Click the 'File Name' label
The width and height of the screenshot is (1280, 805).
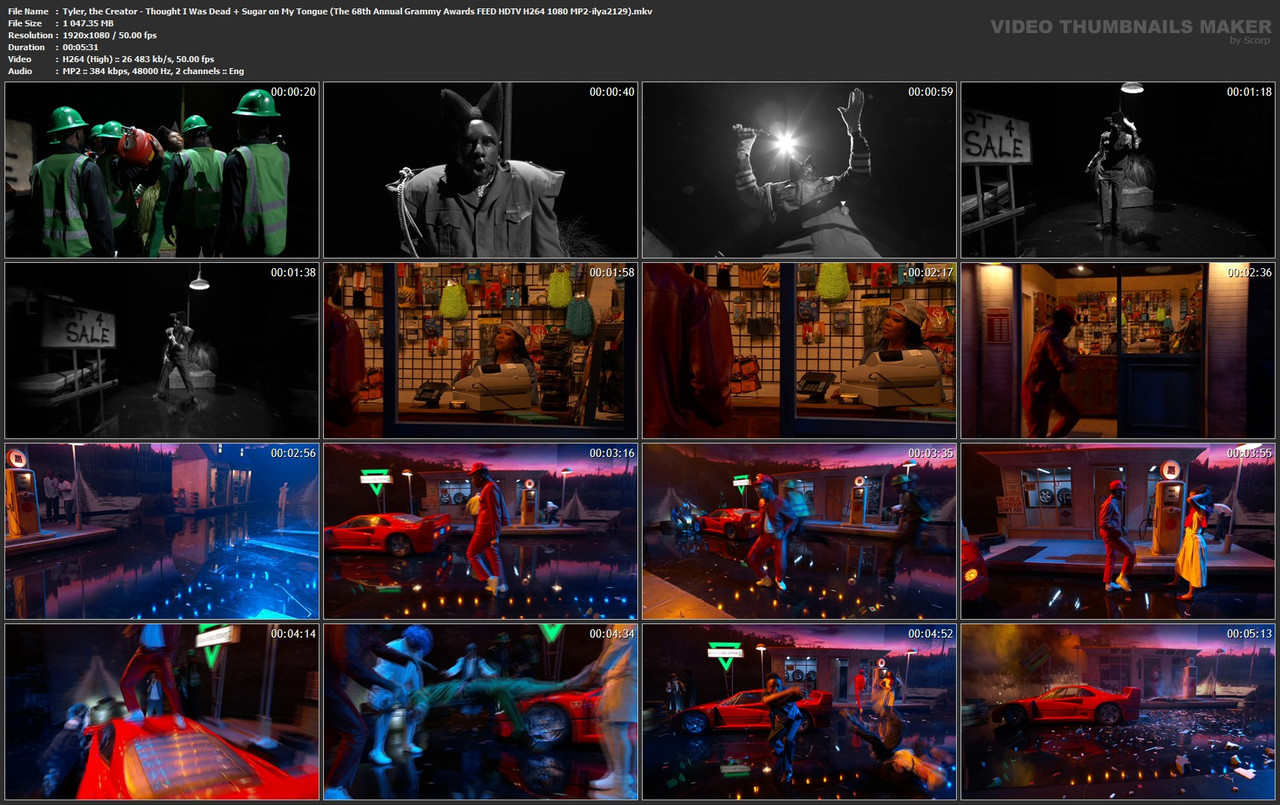(x=27, y=11)
